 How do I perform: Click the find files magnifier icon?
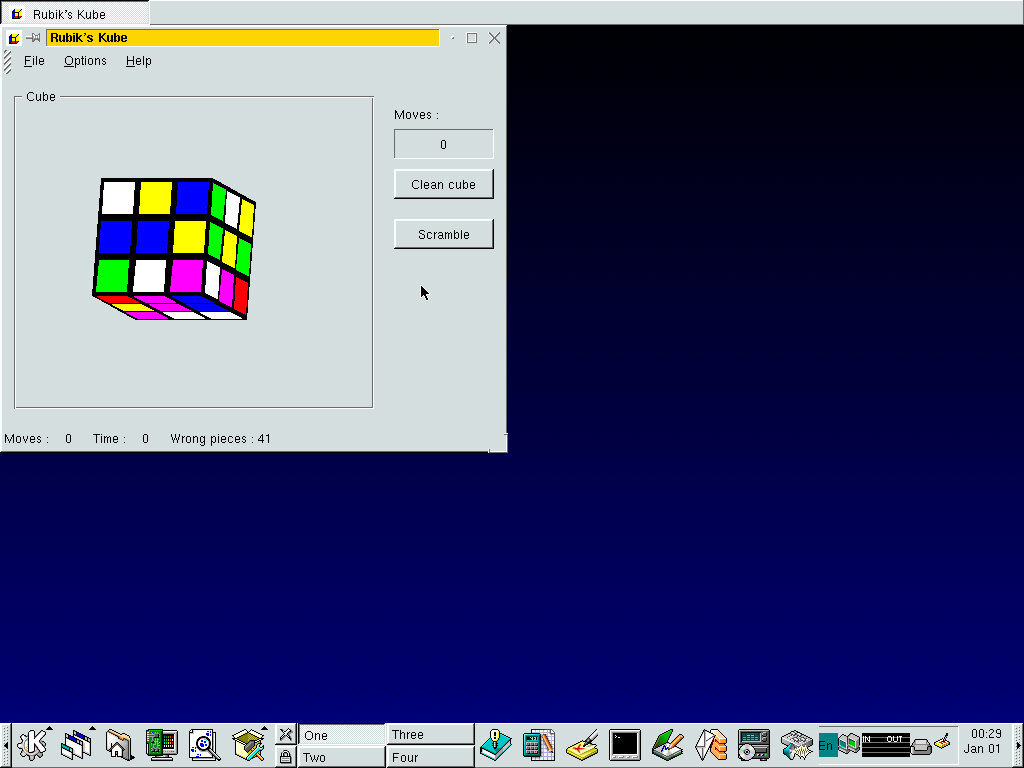click(204, 745)
